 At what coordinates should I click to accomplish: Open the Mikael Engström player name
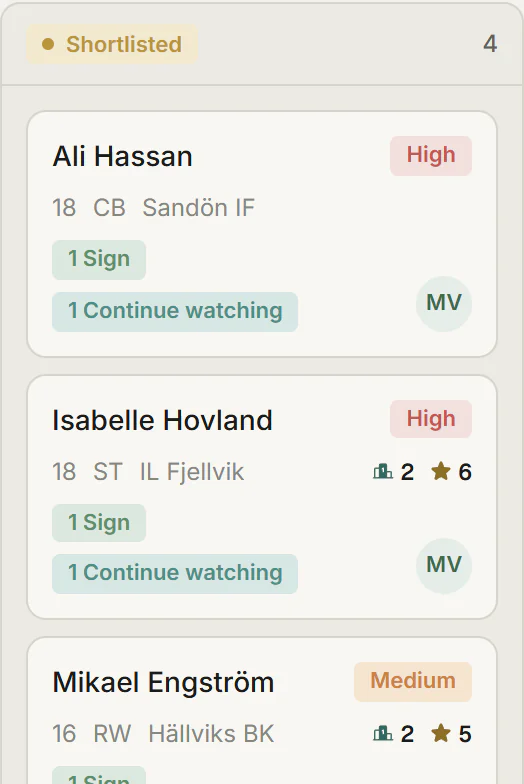(164, 682)
